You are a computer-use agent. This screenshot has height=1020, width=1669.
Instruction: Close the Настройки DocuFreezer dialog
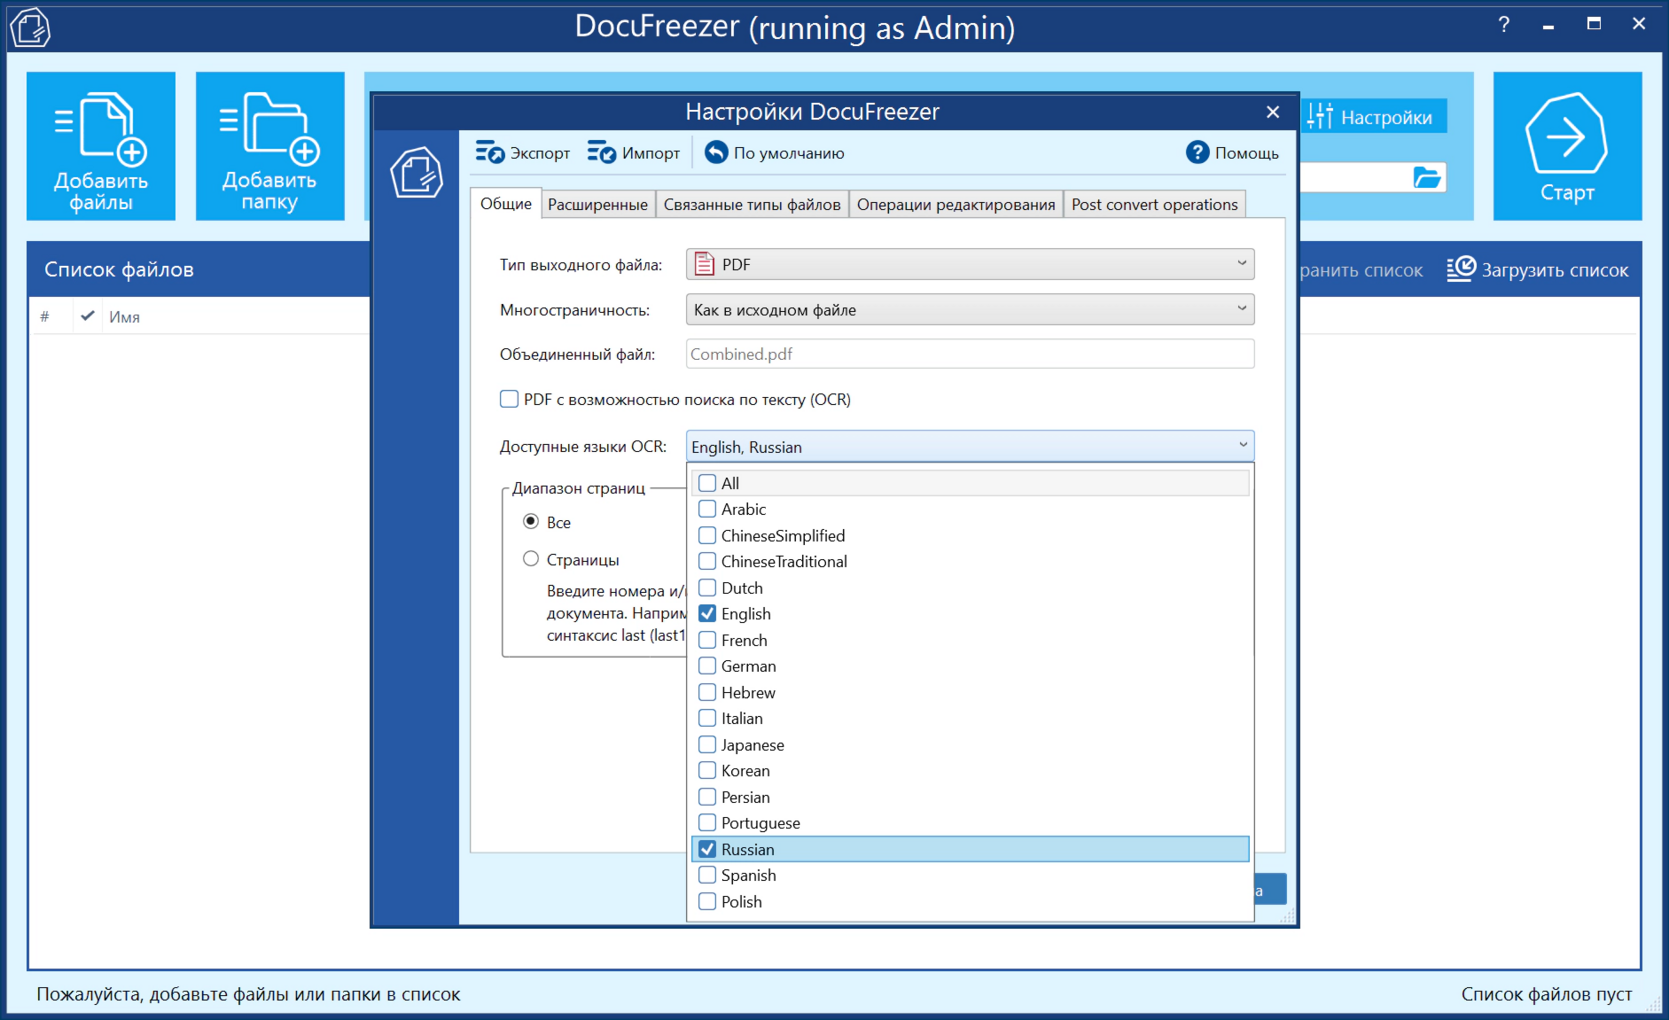[x=1272, y=112]
